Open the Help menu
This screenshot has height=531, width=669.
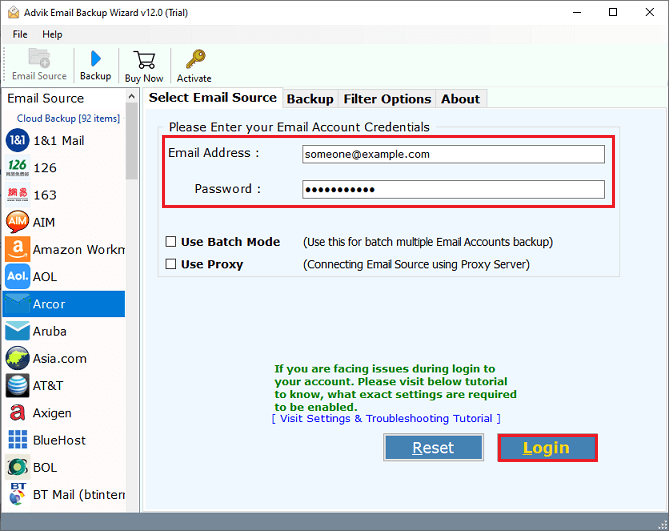pos(52,35)
